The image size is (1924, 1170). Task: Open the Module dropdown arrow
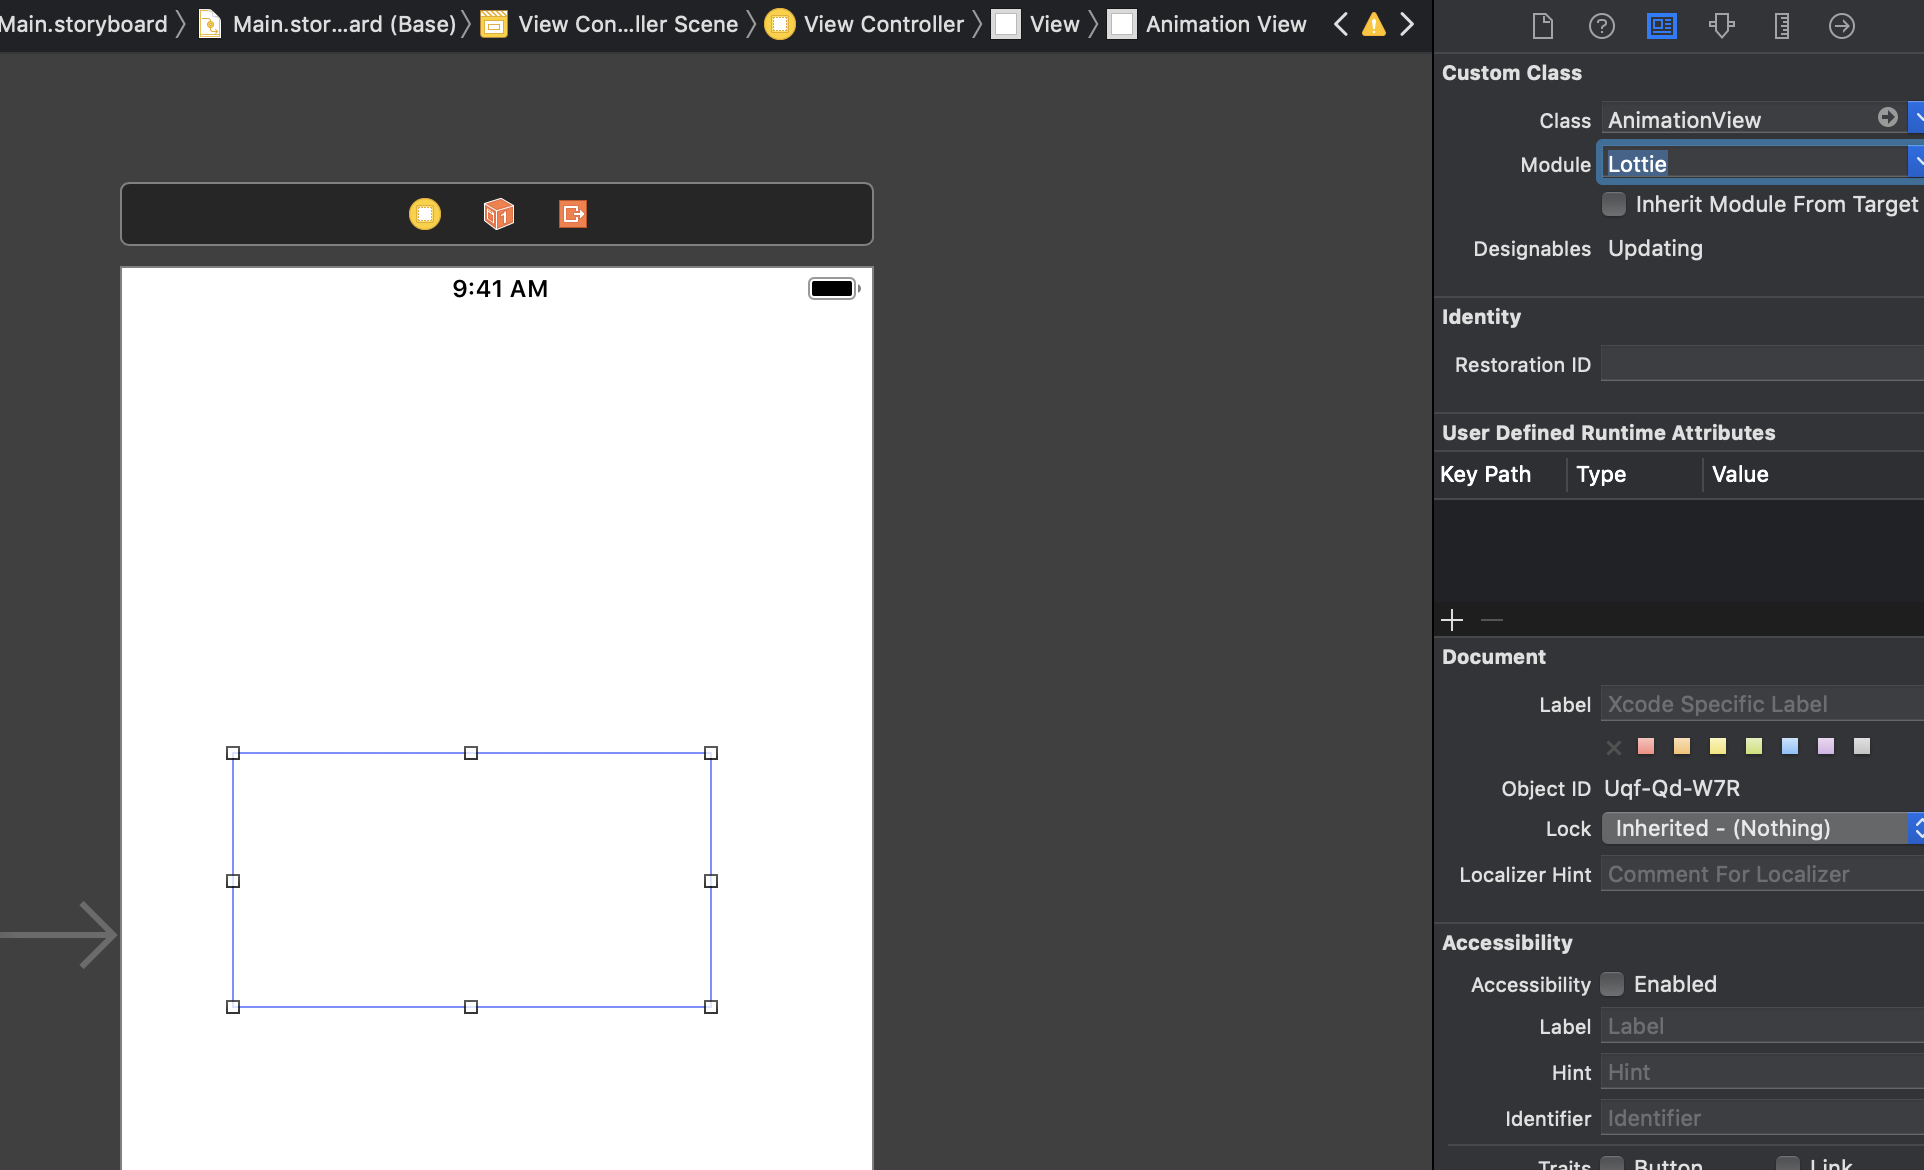pyautogui.click(x=1916, y=162)
